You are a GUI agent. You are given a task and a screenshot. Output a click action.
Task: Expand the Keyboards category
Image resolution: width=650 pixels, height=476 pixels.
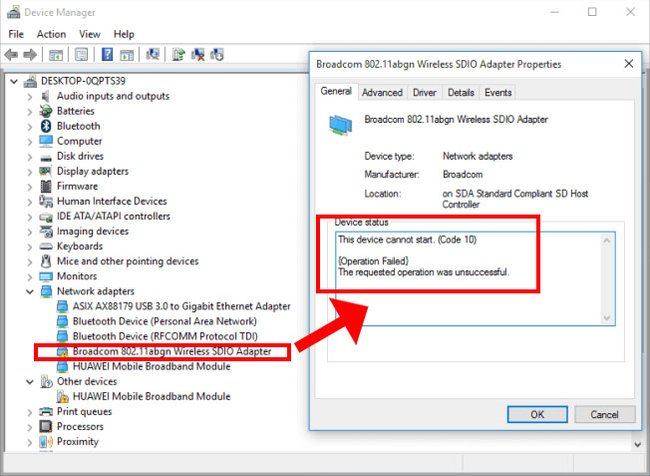click(30, 246)
